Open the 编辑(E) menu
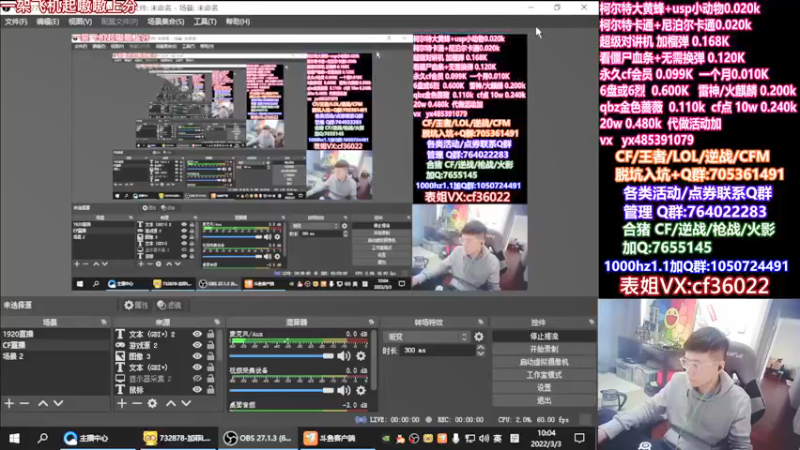The image size is (800, 450). (47, 22)
